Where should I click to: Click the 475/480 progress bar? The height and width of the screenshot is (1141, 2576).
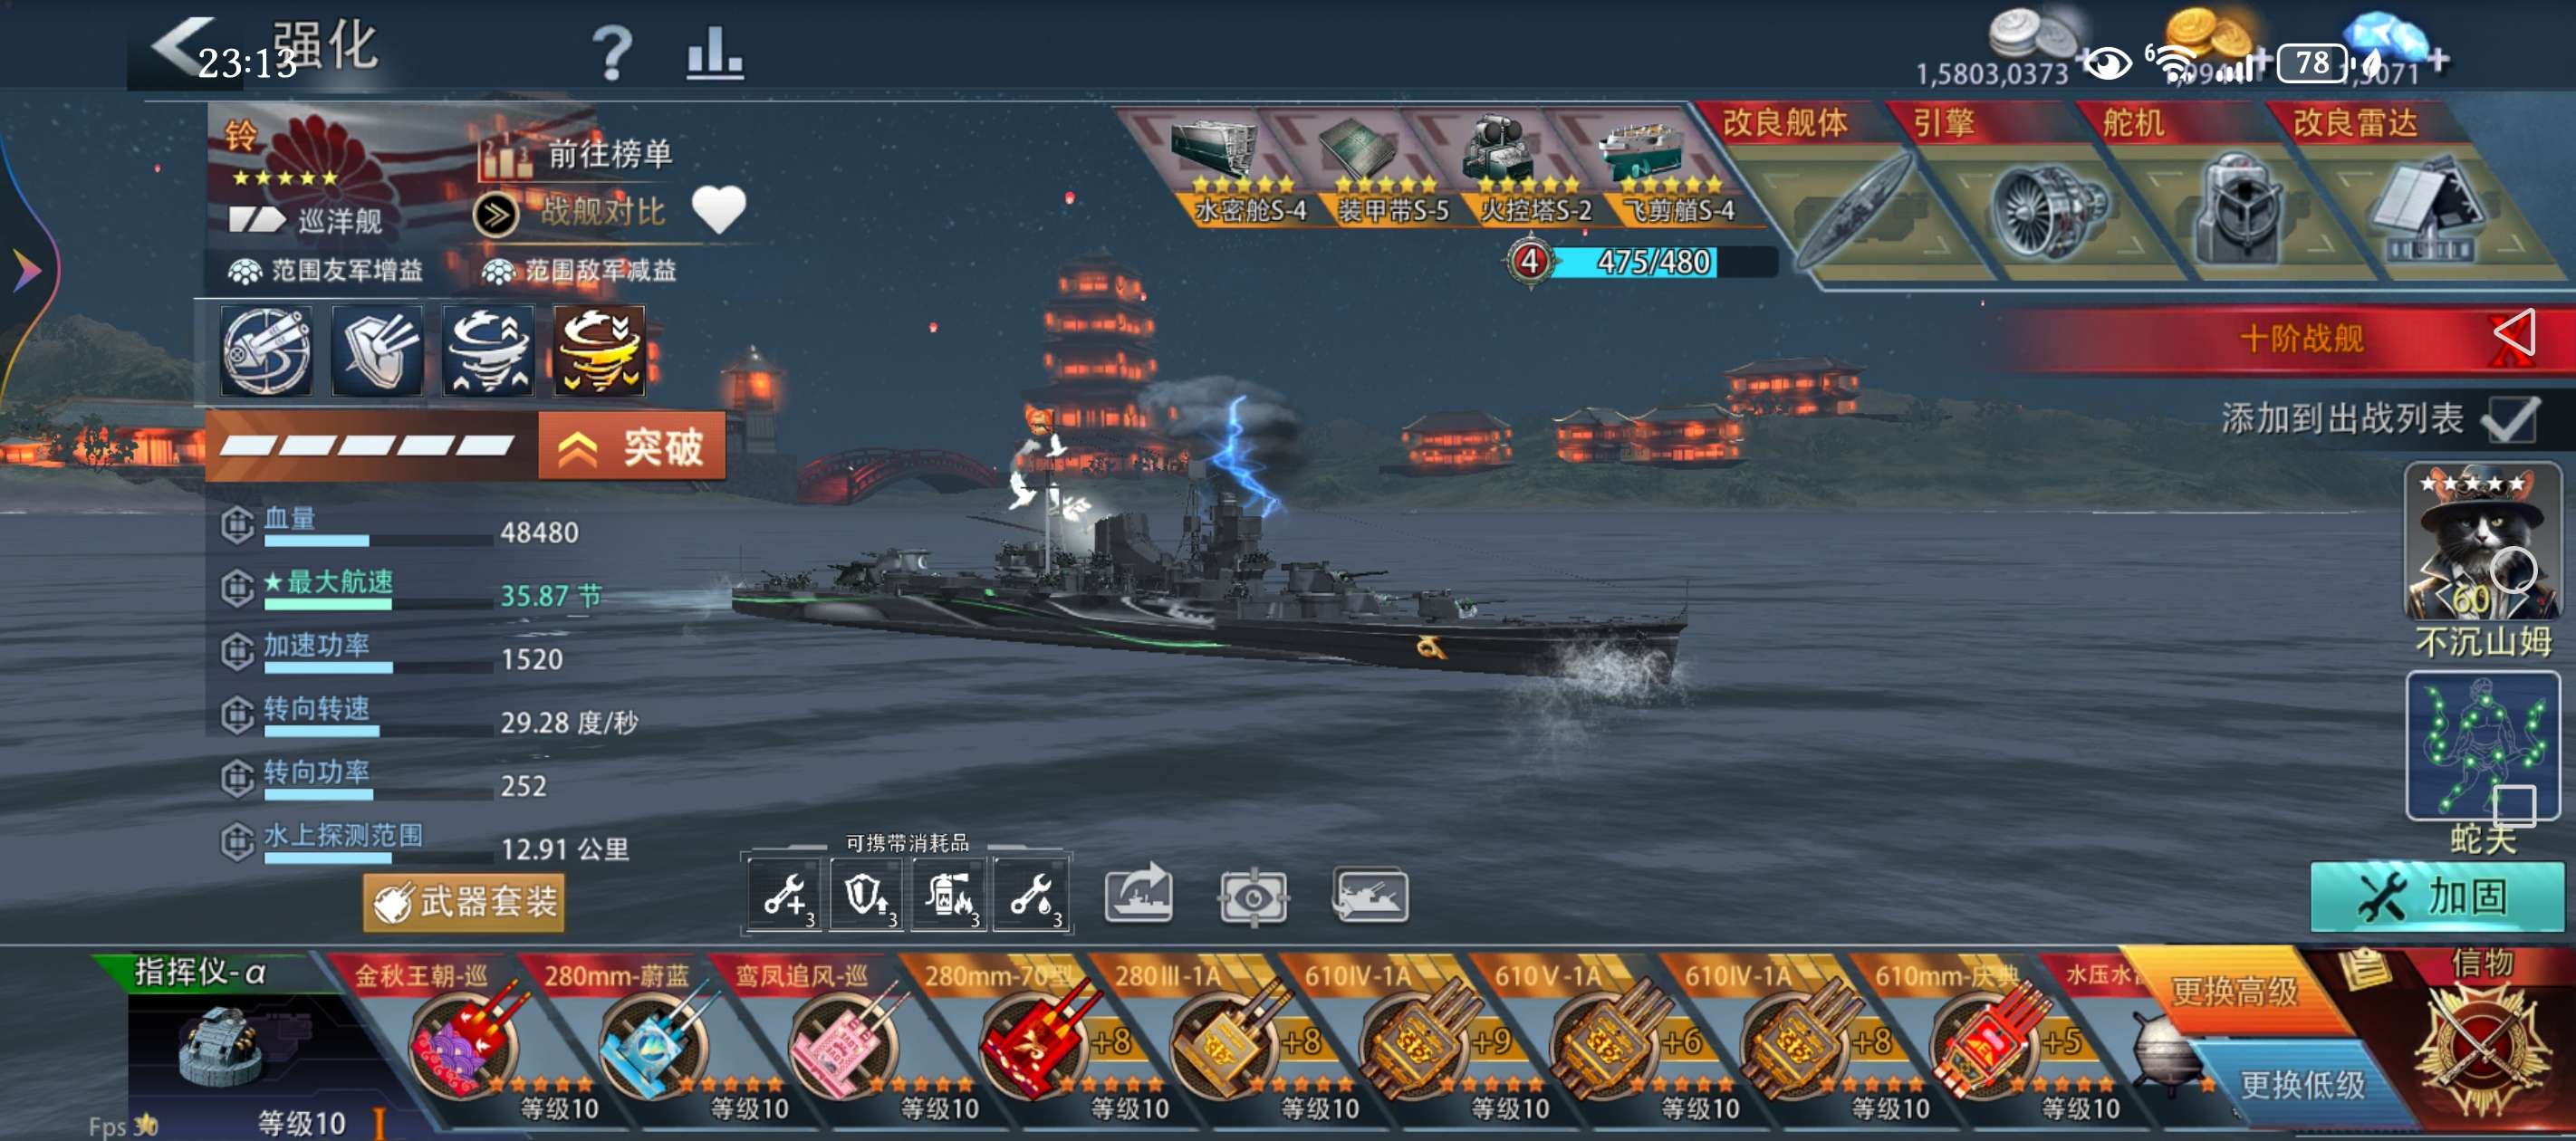click(x=1653, y=262)
